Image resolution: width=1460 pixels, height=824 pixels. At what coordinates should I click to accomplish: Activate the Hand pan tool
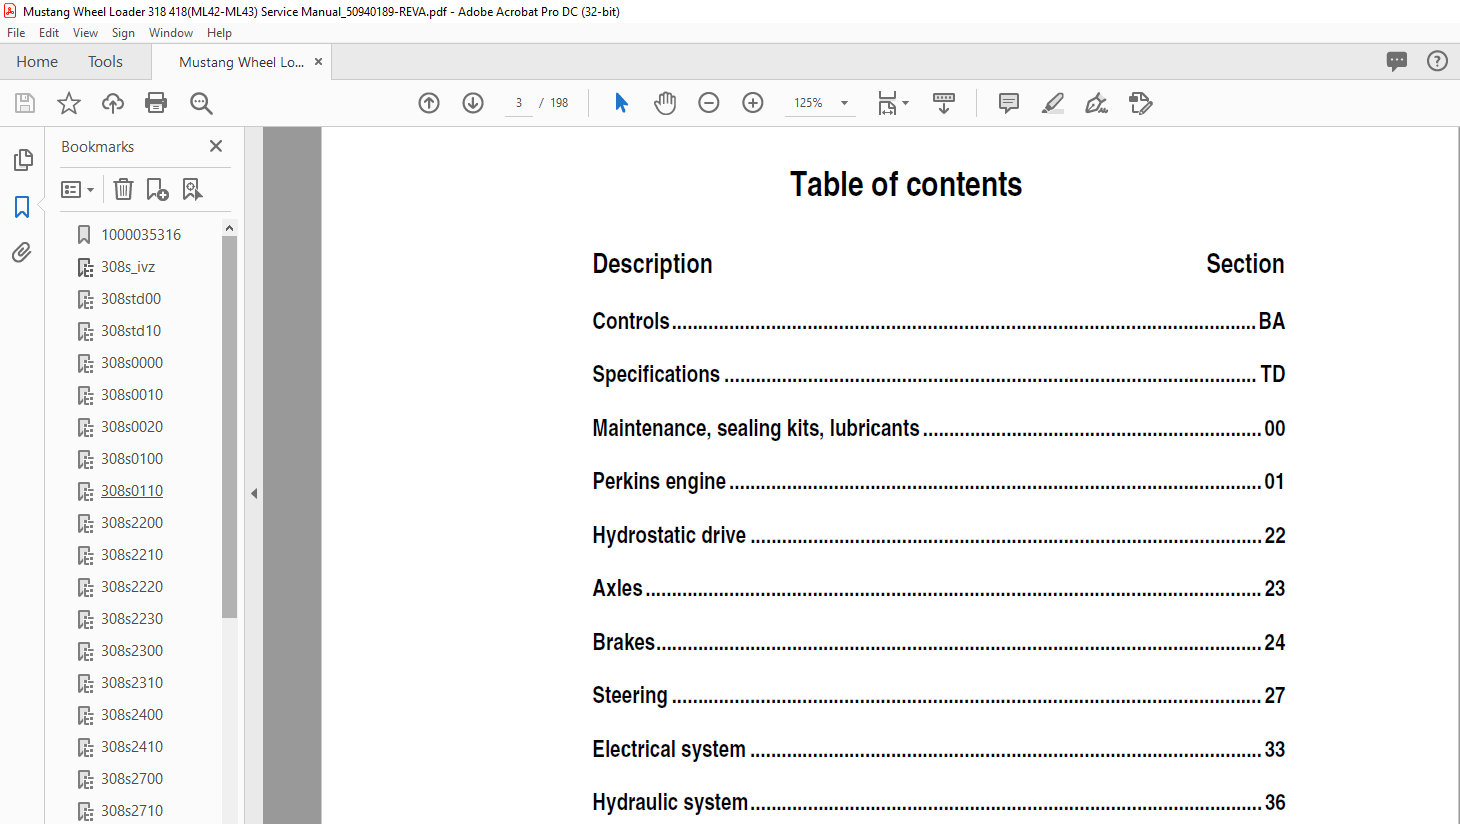665,103
